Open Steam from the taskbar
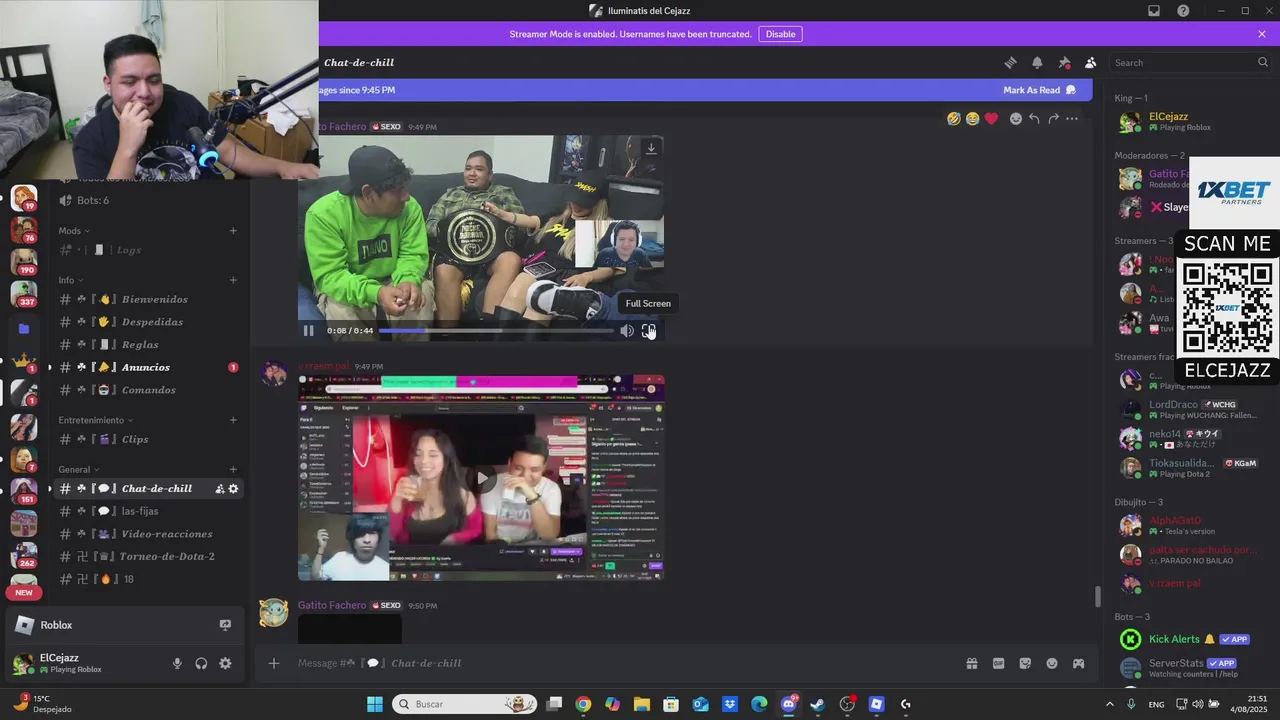This screenshot has width=1280, height=720. tap(818, 704)
